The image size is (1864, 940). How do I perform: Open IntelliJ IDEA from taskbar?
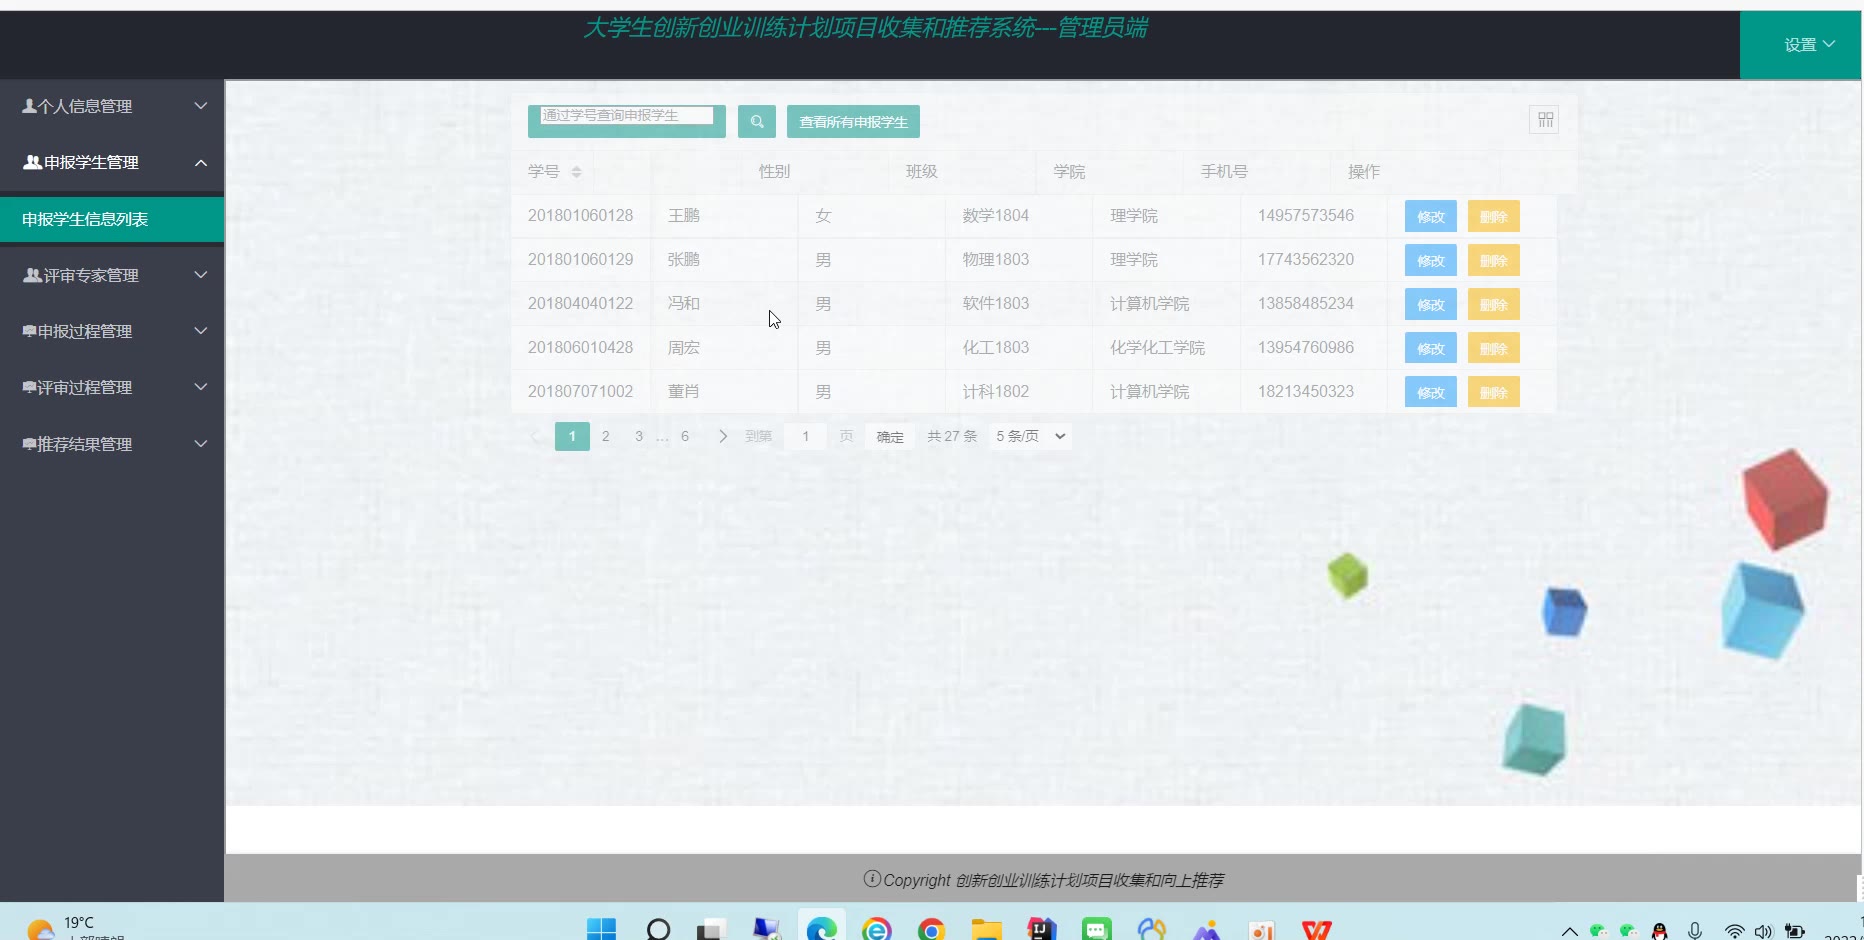click(1041, 930)
